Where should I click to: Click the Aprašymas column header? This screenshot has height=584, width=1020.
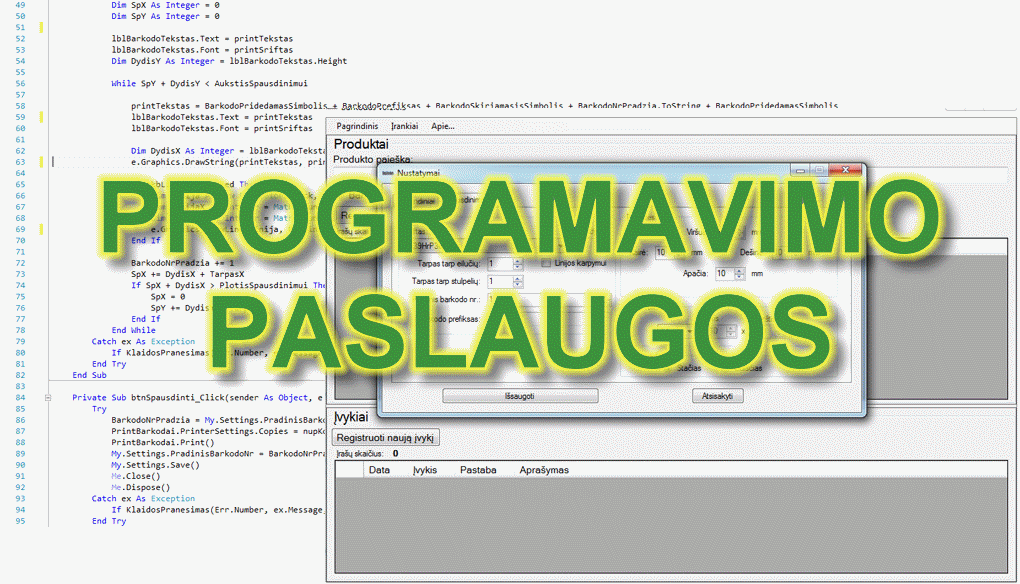click(544, 469)
